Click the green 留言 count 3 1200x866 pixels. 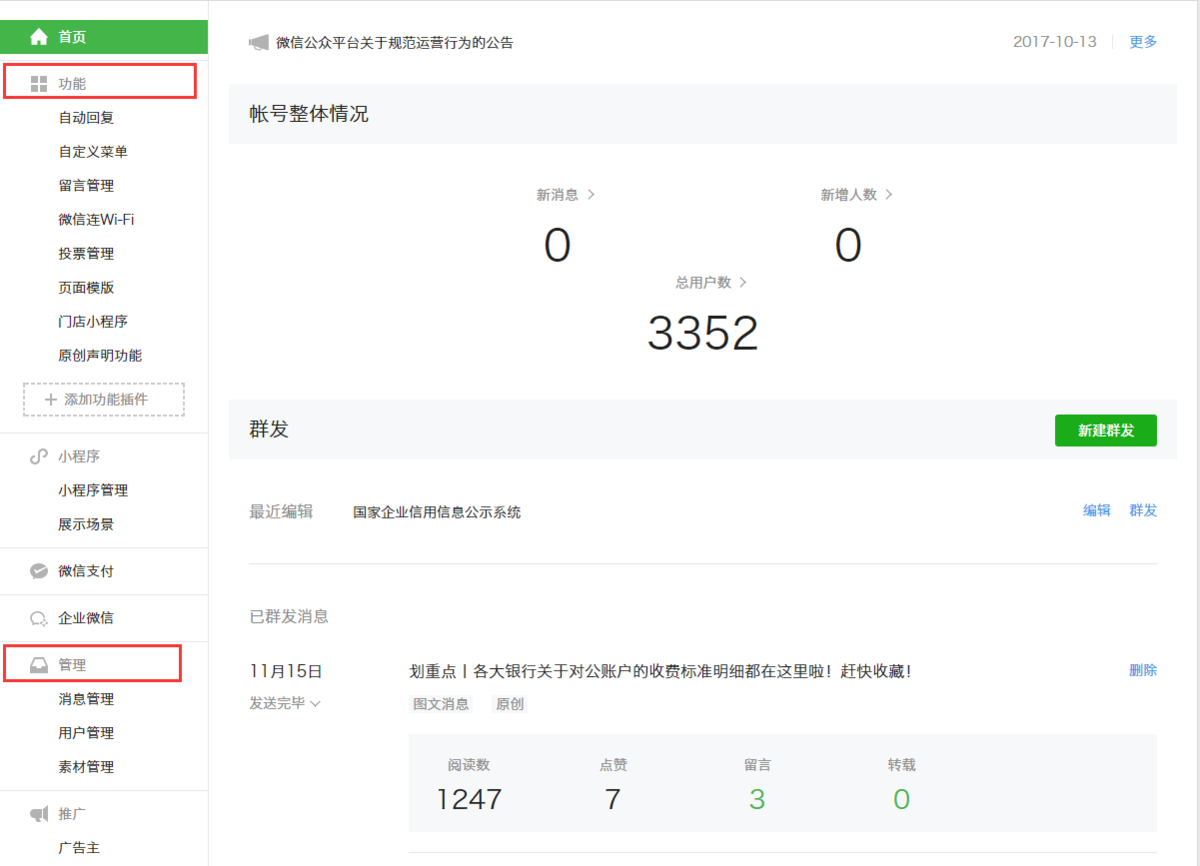pos(757,799)
